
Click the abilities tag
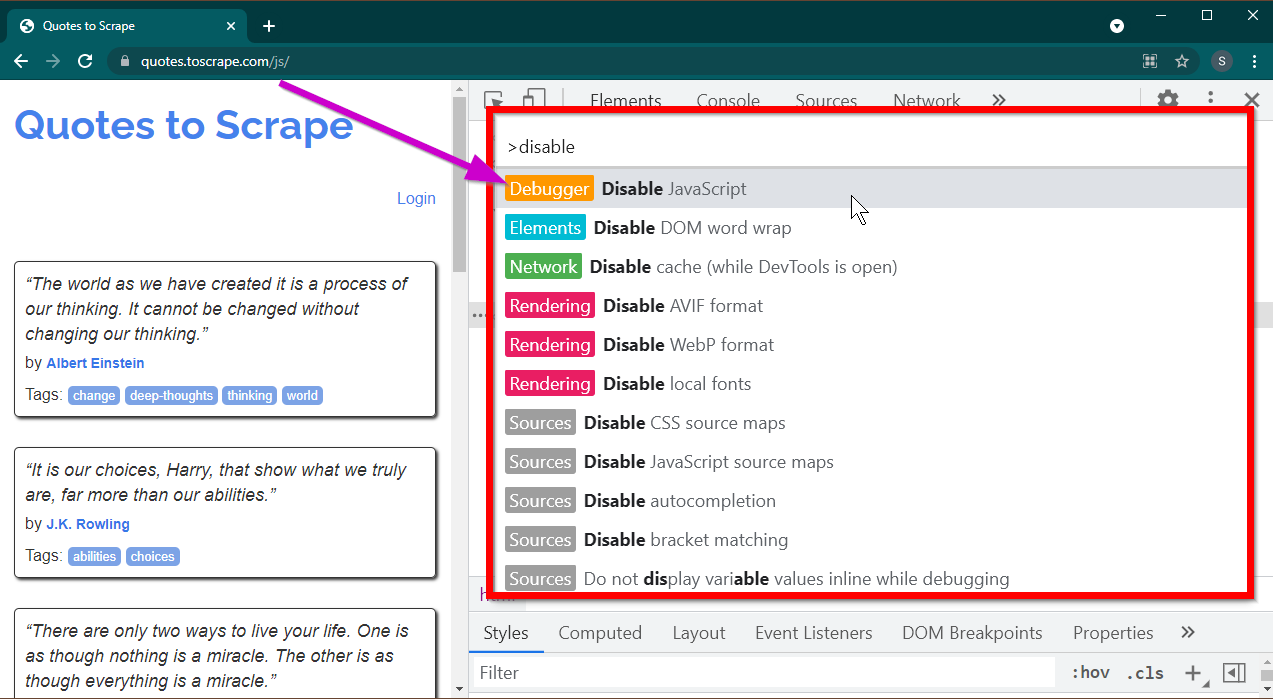click(94, 557)
